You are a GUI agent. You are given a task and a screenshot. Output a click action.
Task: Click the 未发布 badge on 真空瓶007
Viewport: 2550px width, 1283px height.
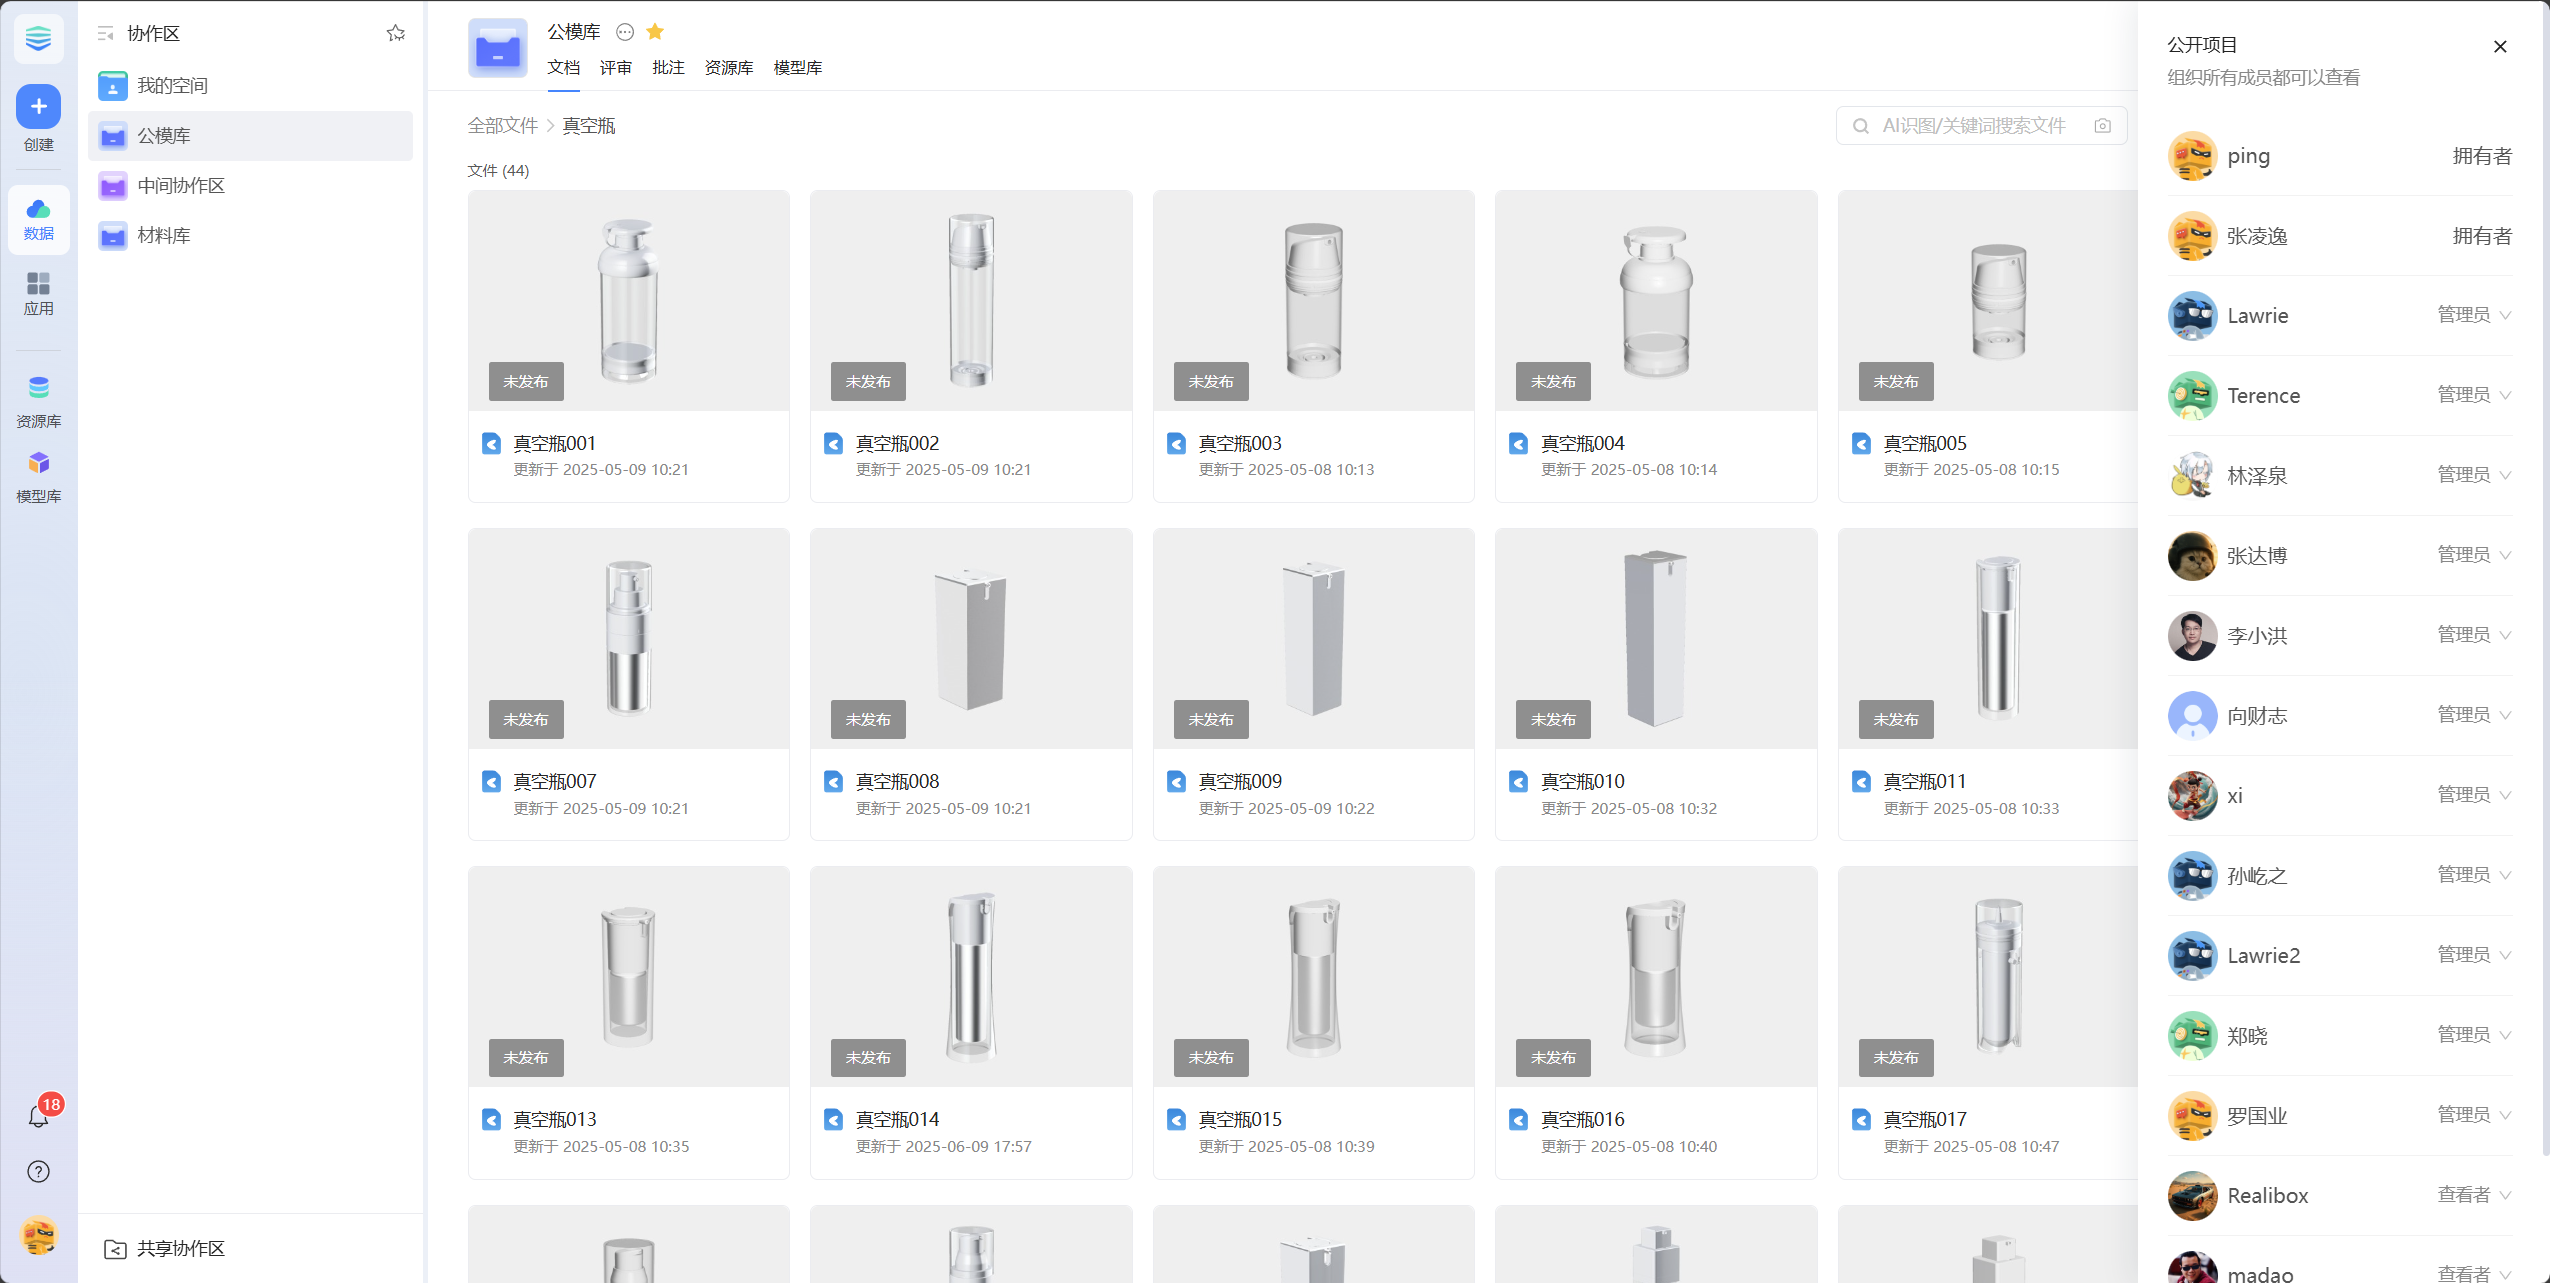point(526,720)
